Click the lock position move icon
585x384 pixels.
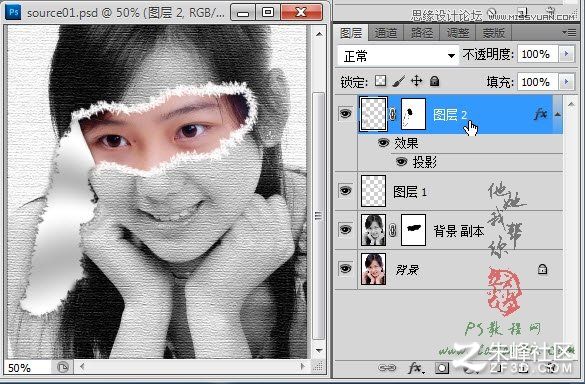click(416, 81)
